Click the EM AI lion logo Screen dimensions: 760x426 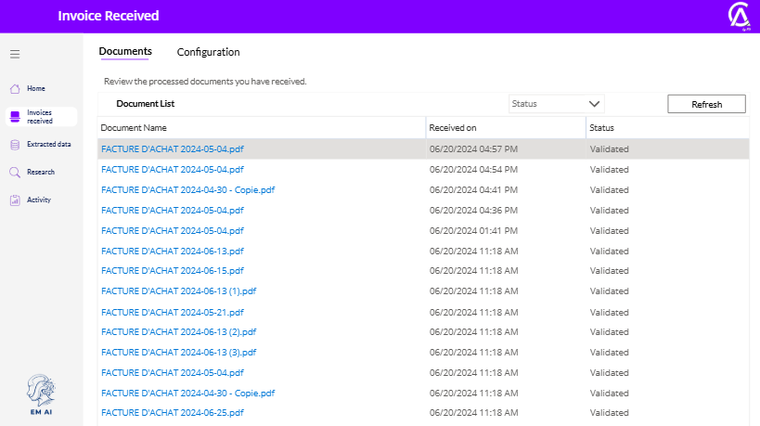(x=40, y=392)
